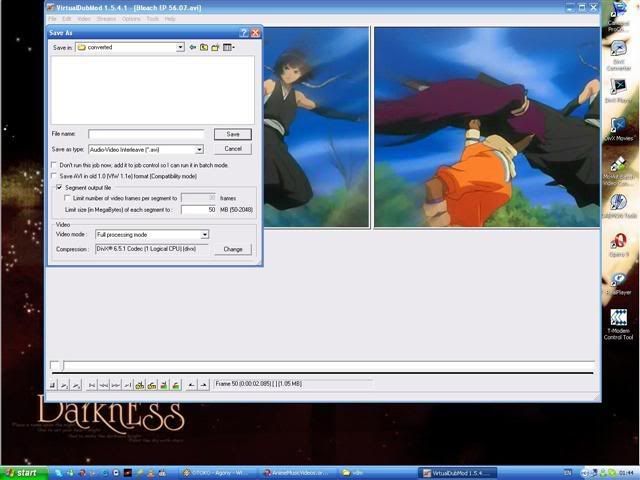This screenshot has height=480, width=640.
Task: Open T-Modem Control Tool shortcut
Action: click(x=619, y=324)
